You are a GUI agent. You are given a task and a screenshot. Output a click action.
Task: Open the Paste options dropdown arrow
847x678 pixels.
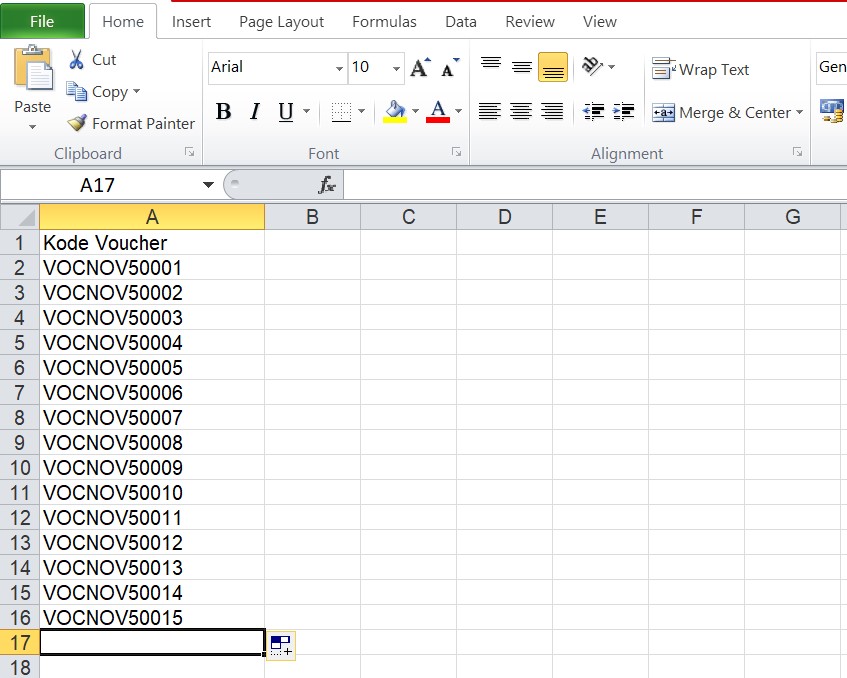tap(32, 127)
